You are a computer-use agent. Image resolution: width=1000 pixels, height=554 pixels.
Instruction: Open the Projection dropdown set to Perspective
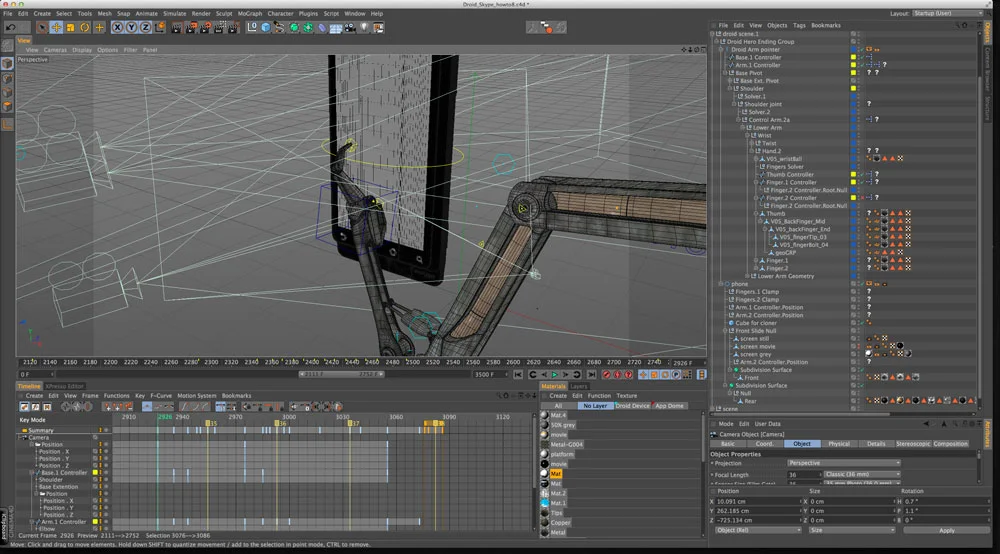coord(844,463)
